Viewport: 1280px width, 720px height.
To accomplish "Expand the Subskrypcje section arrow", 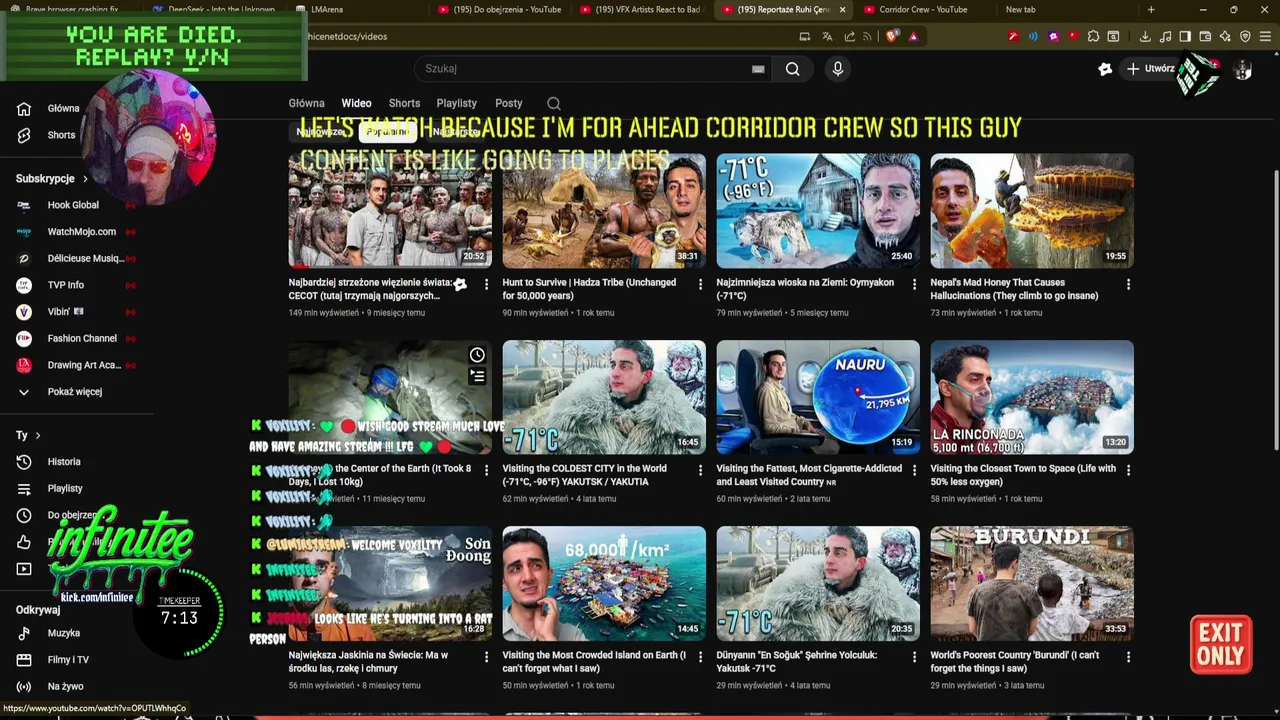I will tap(85, 179).
